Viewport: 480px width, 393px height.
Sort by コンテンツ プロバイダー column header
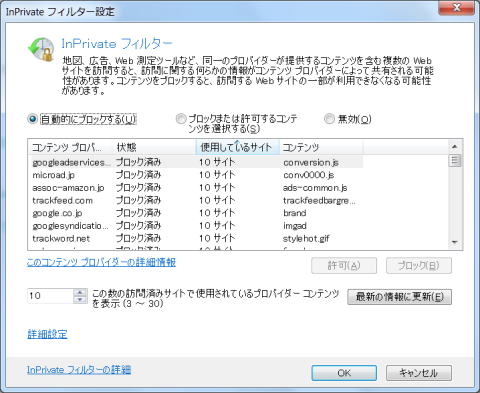[x=71, y=147]
